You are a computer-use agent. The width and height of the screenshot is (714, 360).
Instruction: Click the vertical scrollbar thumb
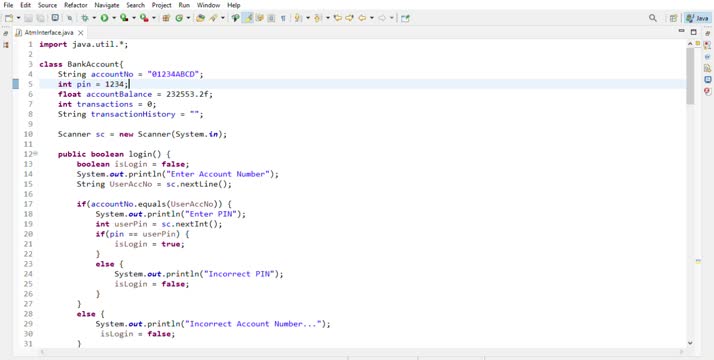pyautogui.click(x=690, y=75)
